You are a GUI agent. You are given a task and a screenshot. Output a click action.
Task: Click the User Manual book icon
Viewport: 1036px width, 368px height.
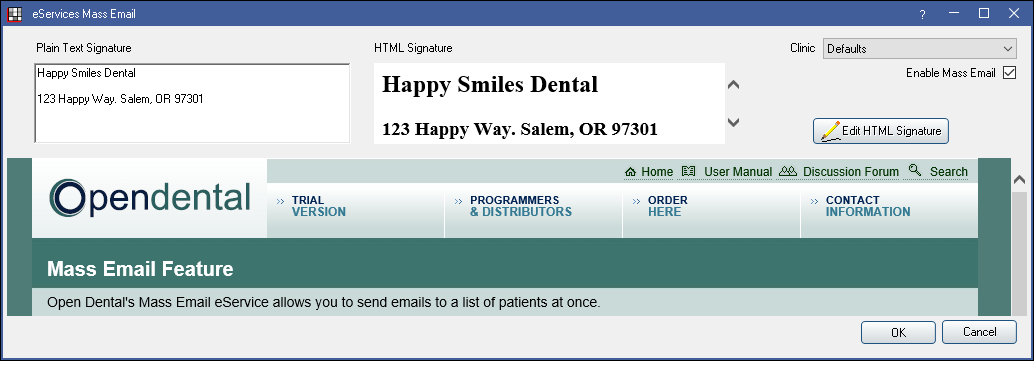[688, 171]
